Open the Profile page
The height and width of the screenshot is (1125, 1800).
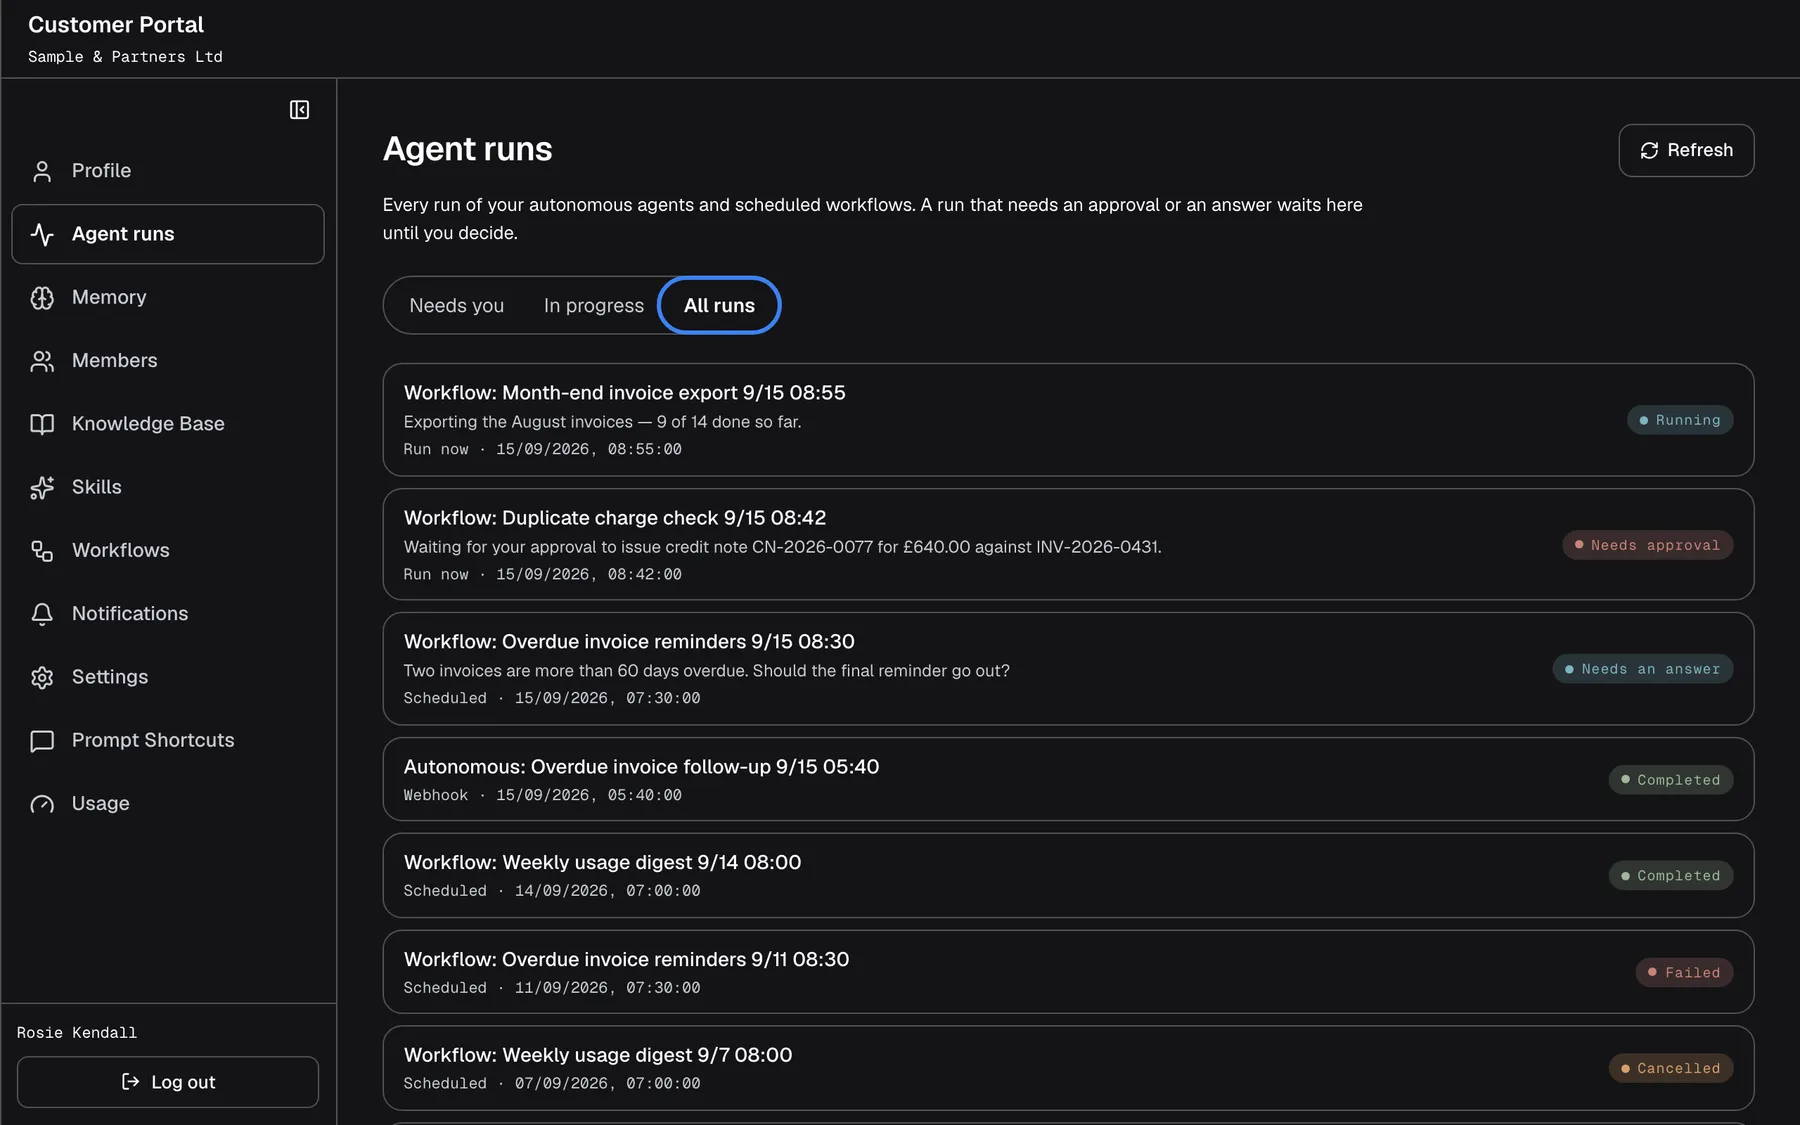click(x=168, y=171)
